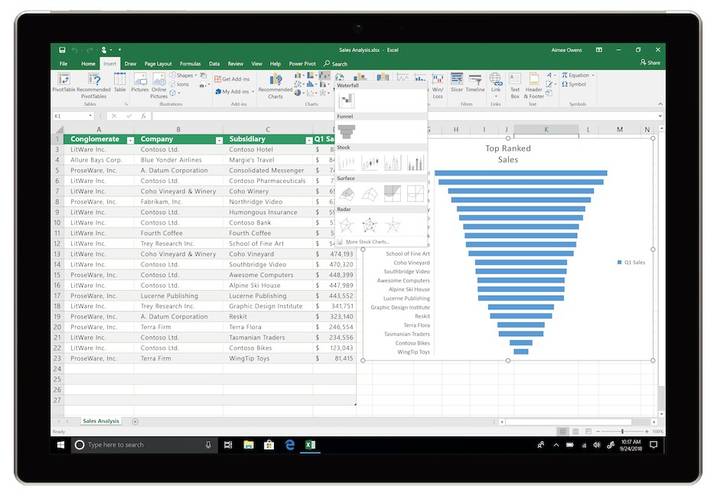Viewport: 714px width, 500px height.
Task: Click the Pictures icon
Action: pos(140,83)
